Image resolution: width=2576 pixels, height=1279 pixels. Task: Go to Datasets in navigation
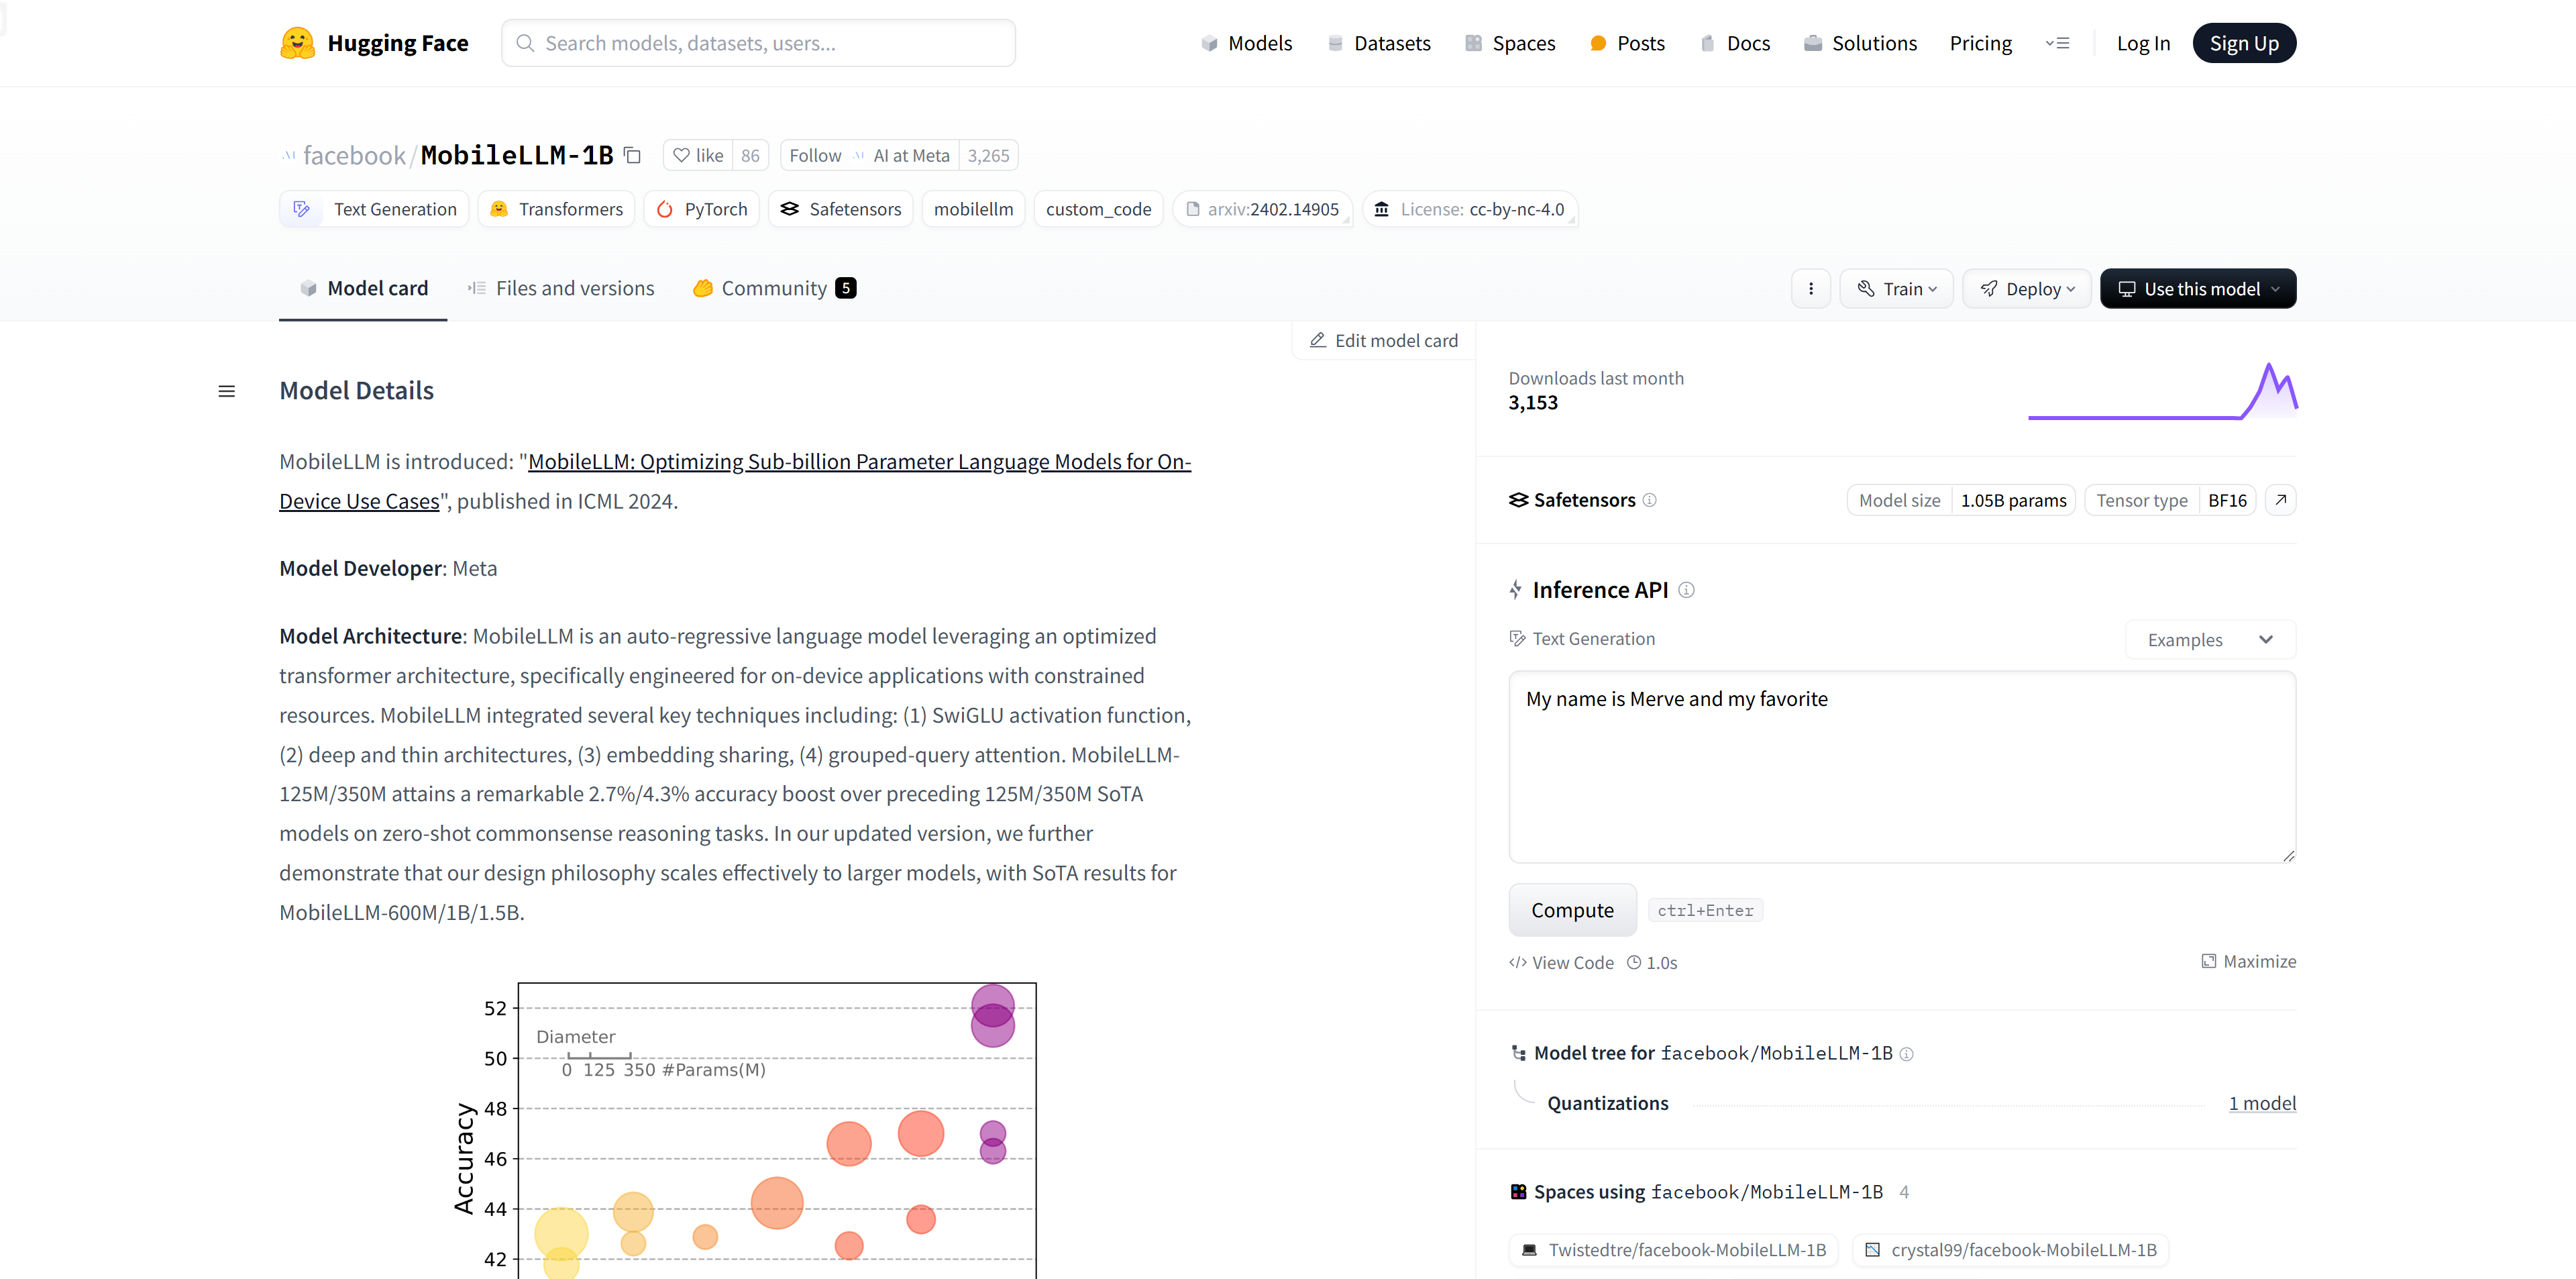(x=1379, y=43)
